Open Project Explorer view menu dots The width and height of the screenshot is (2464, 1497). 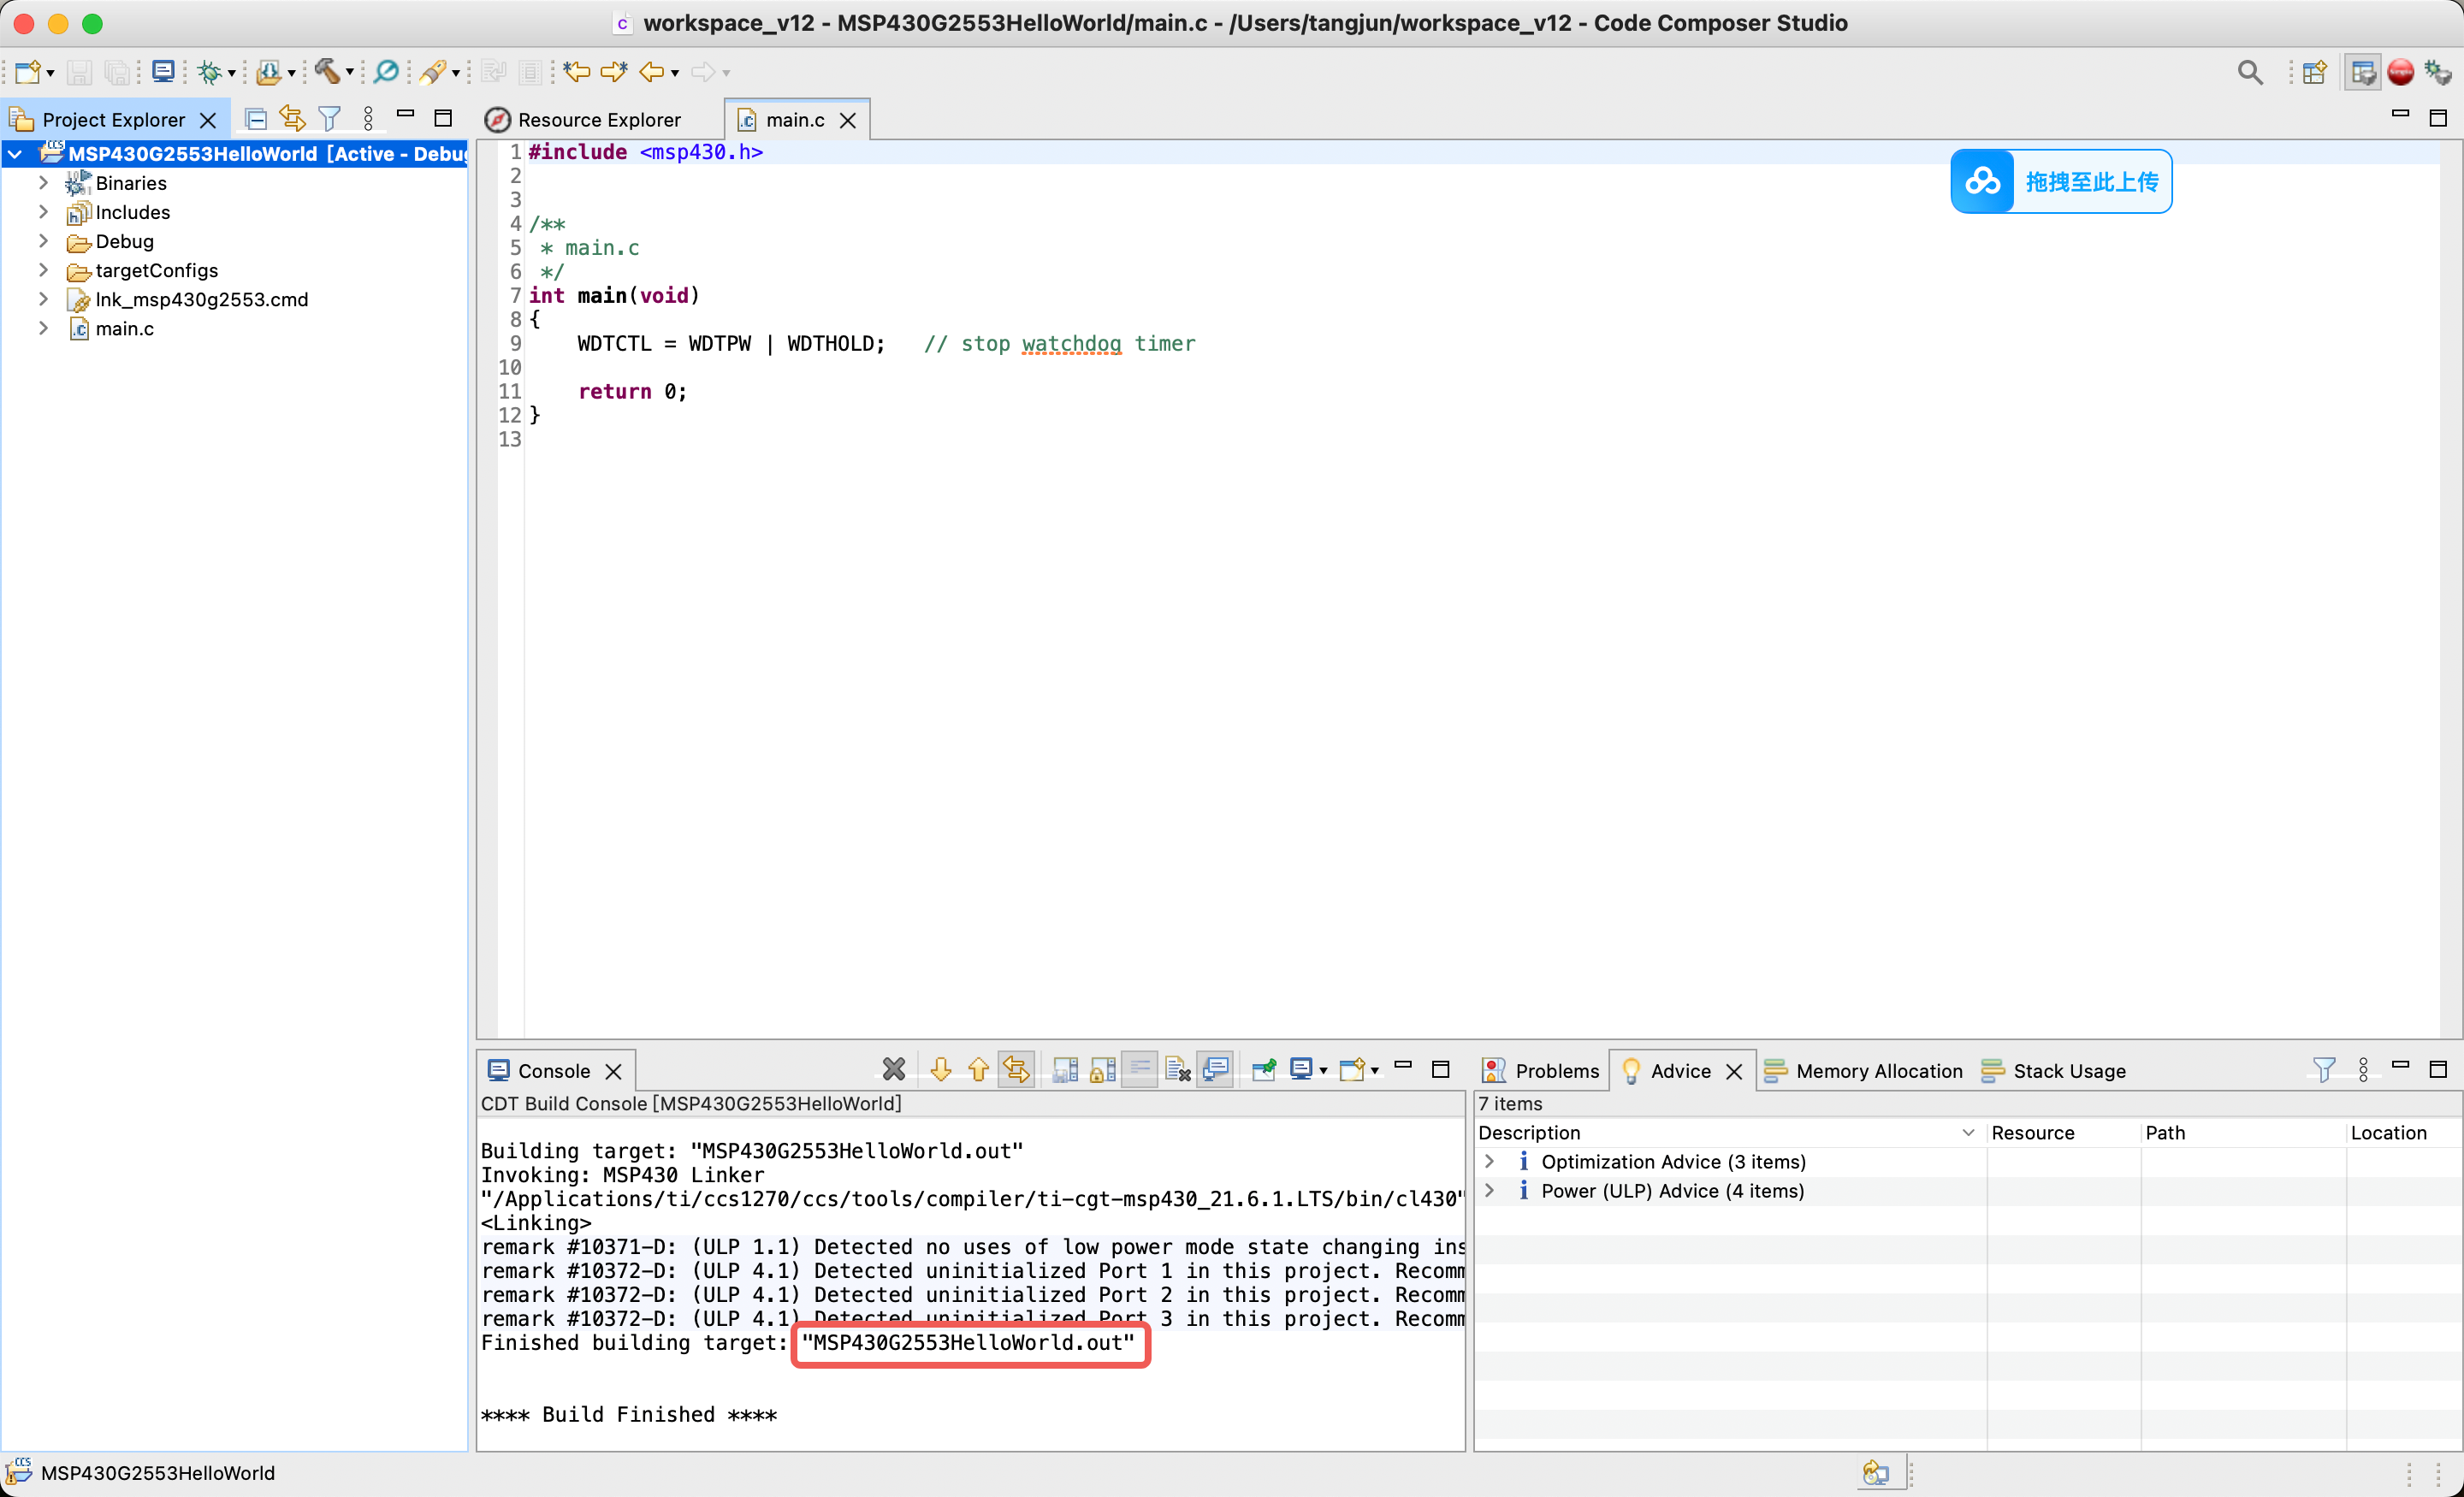[x=368, y=119]
